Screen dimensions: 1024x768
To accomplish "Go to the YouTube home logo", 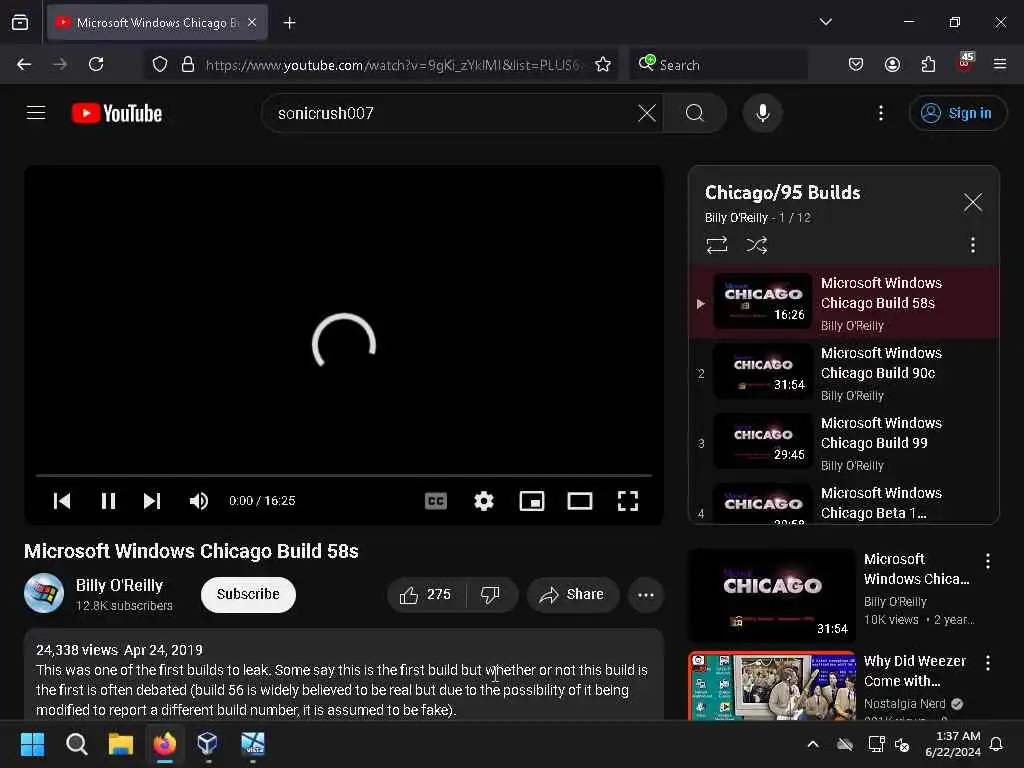I will tap(117, 113).
